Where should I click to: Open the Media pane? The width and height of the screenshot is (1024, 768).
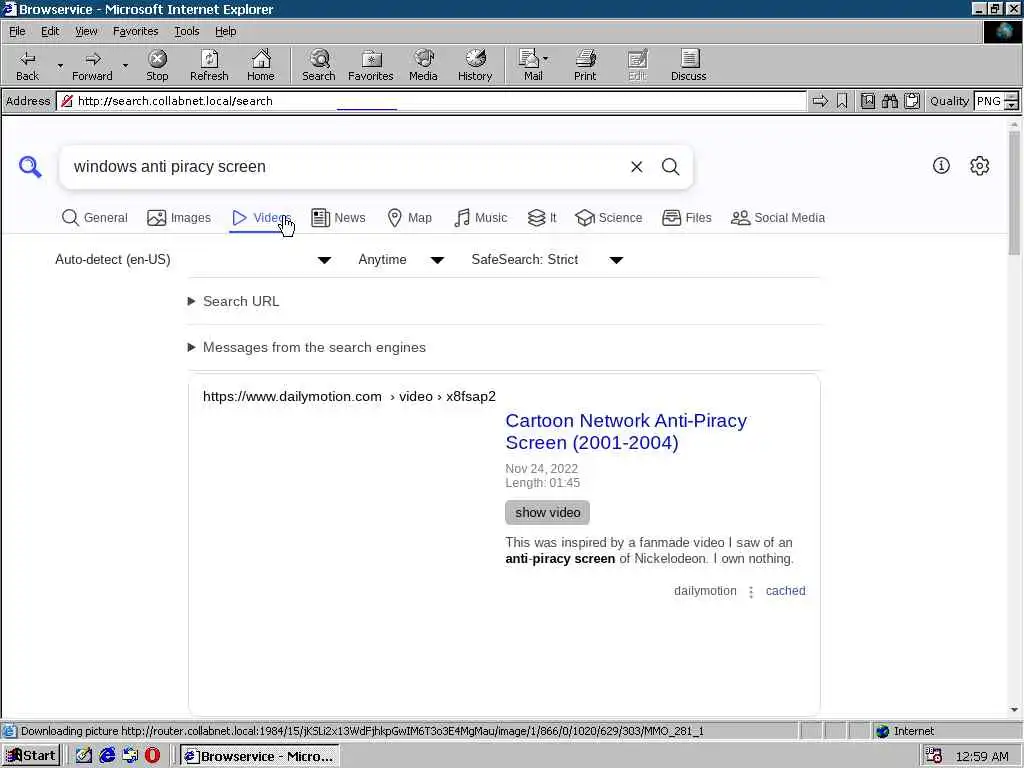click(x=423, y=65)
